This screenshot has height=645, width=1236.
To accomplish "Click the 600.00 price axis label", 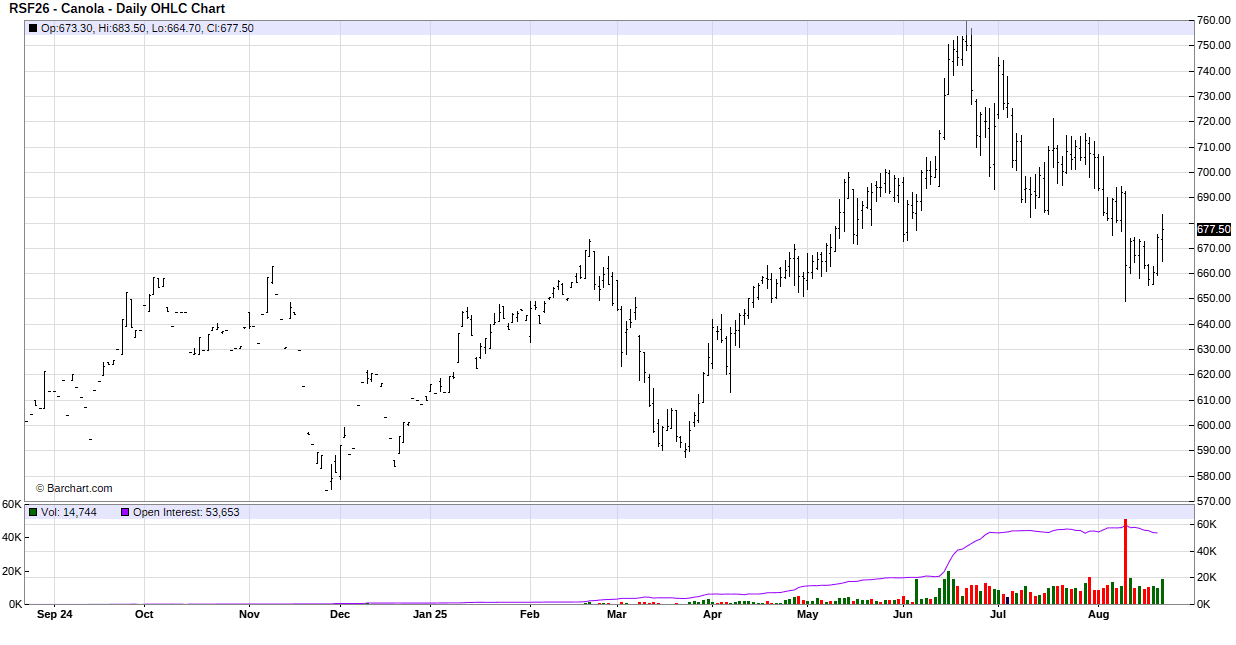I will click(1213, 425).
